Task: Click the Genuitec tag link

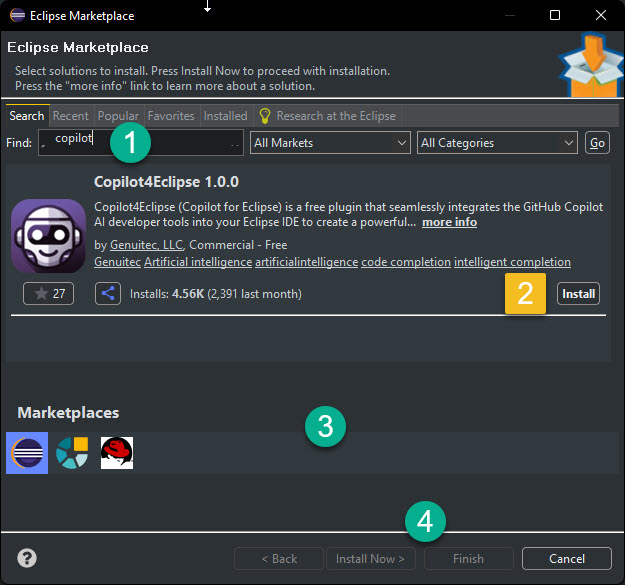Action: 118,262
